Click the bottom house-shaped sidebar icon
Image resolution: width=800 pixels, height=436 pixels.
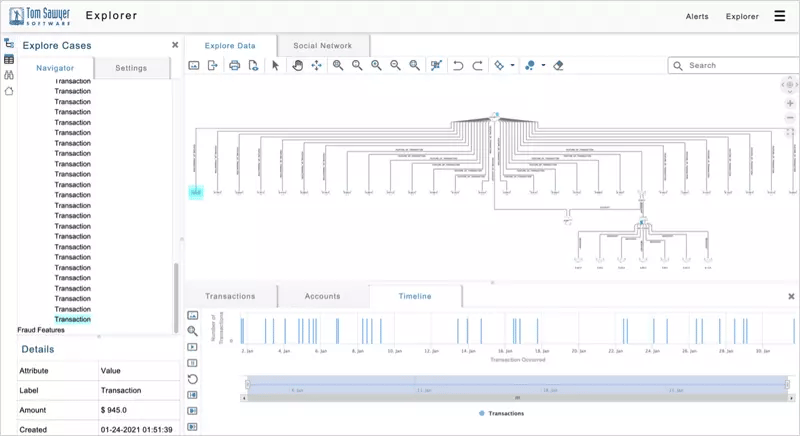pyautogui.click(x=9, y=91)
